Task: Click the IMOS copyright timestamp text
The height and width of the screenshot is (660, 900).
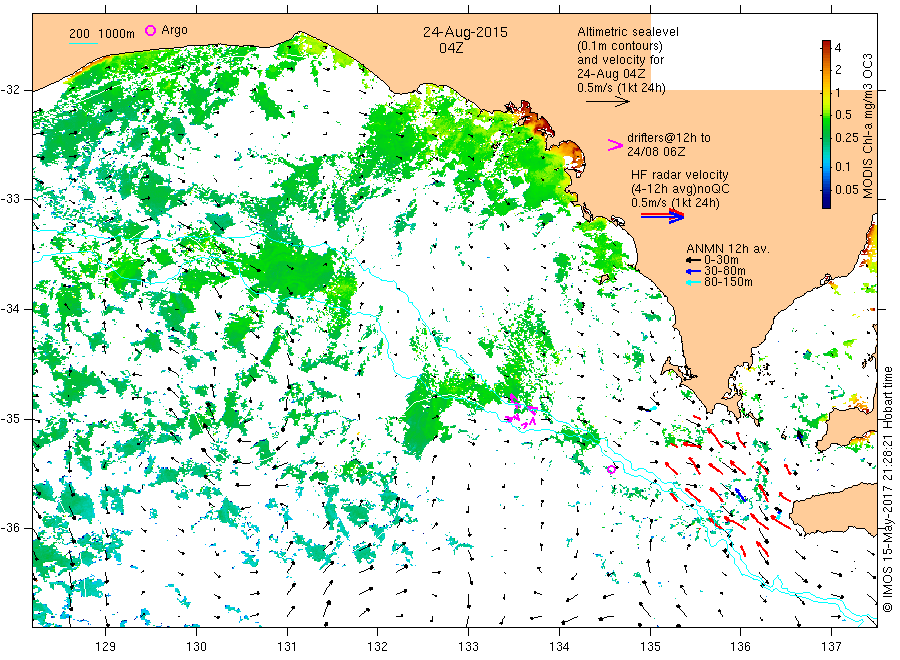Action: [x=887, y=488]
